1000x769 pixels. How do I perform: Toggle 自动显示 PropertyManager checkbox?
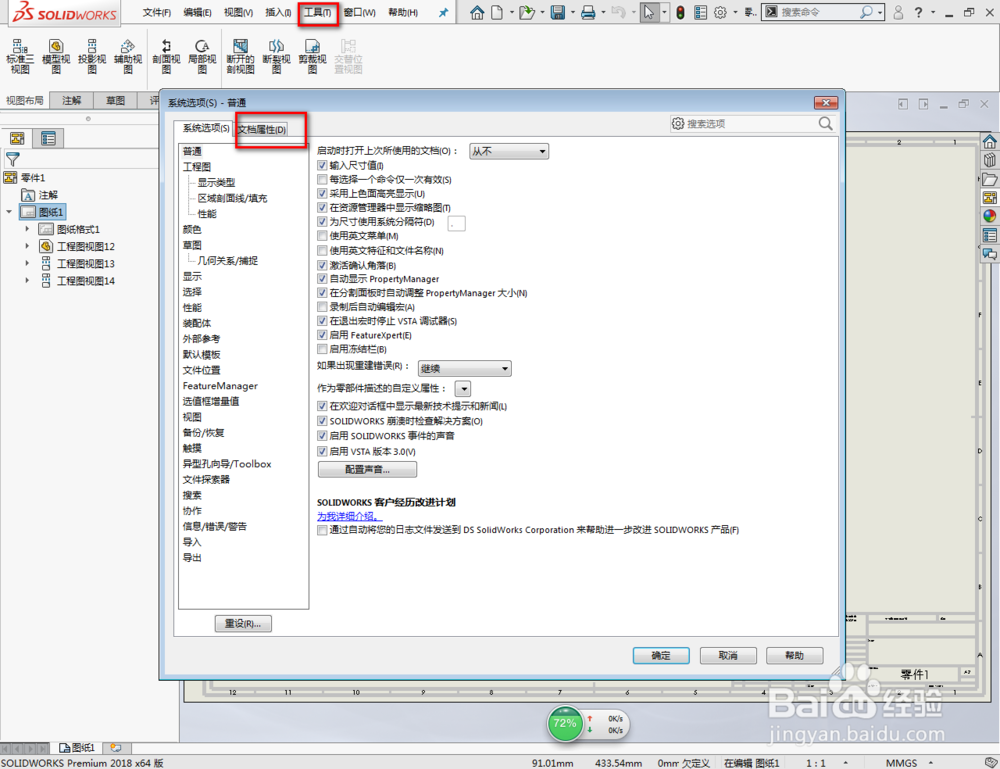tap(322, 279)
